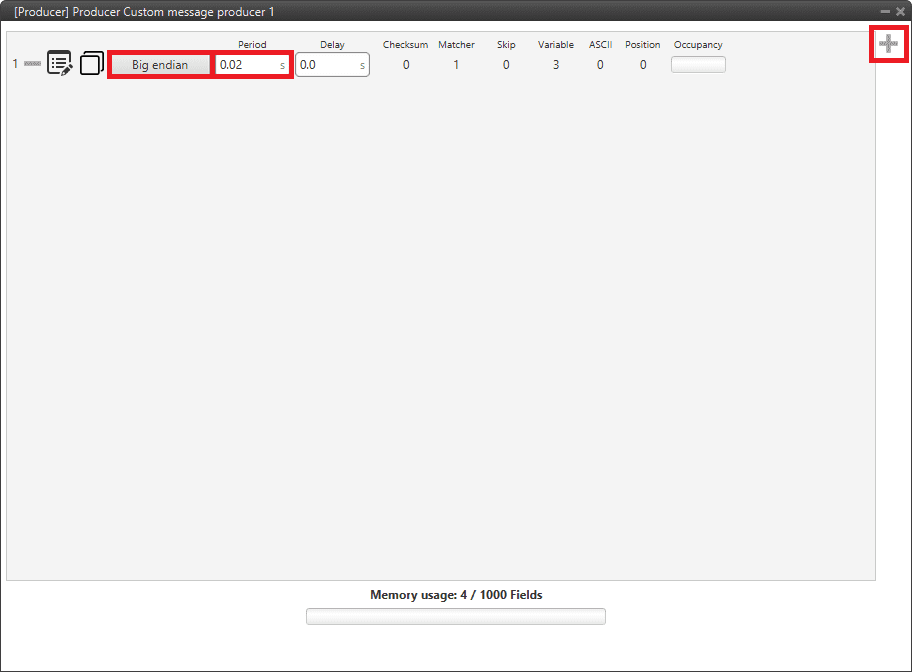Click the Occupancy bar of message 1
This screenshot has height=672, width=912.
698,65
